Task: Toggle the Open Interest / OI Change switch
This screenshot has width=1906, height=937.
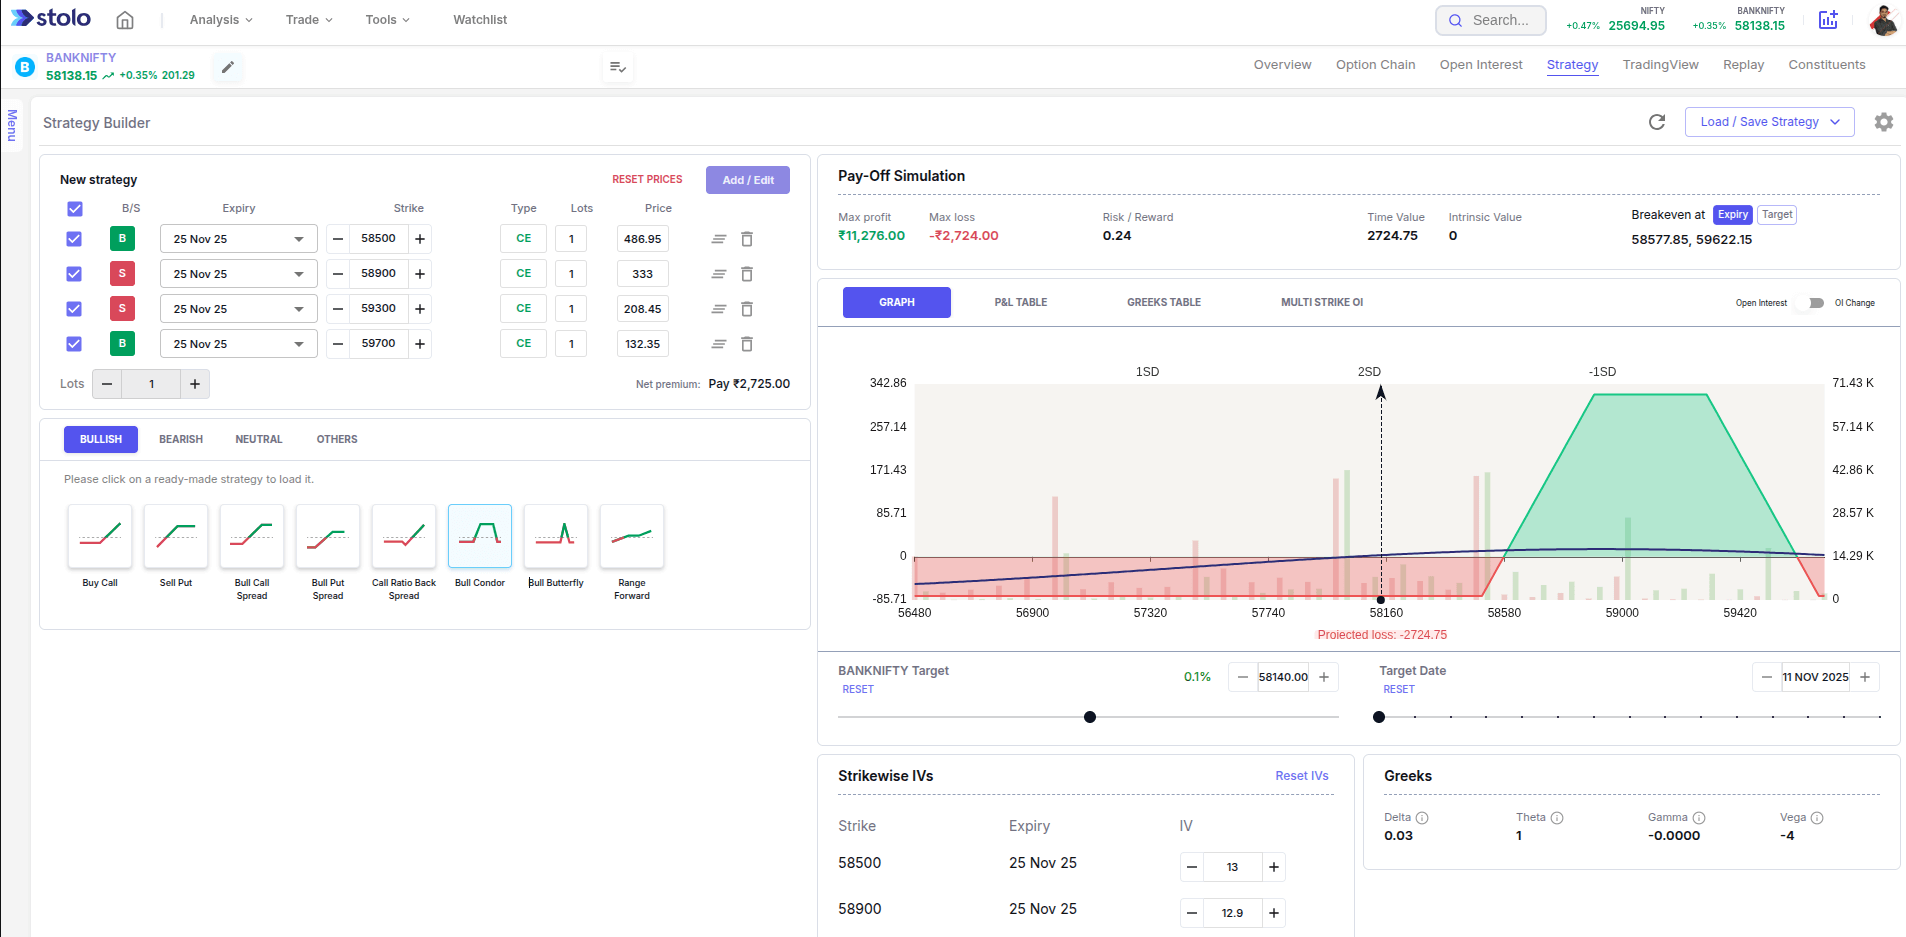Action: click(1811, 303)
